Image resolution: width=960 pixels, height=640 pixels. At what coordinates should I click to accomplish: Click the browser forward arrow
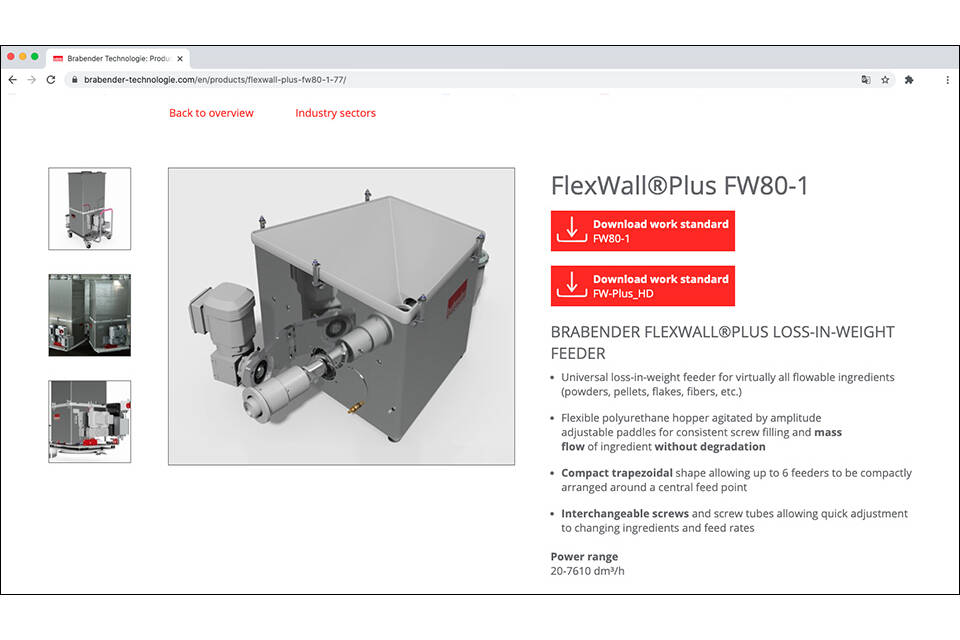pyautogui.click(x=31, y=80)
